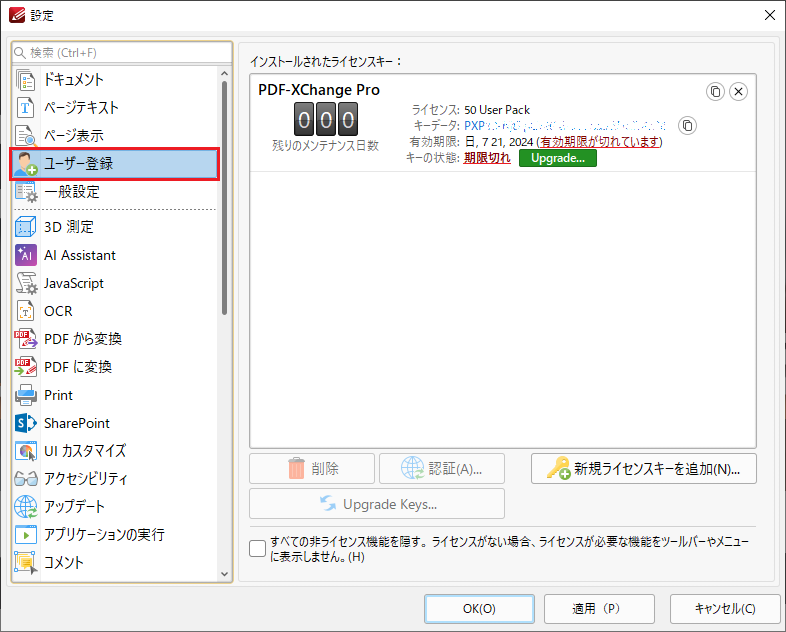Screen dimensions: 786x632
Task: Click the category list scrollbar thumb
Action: click(x=224, y=198)
